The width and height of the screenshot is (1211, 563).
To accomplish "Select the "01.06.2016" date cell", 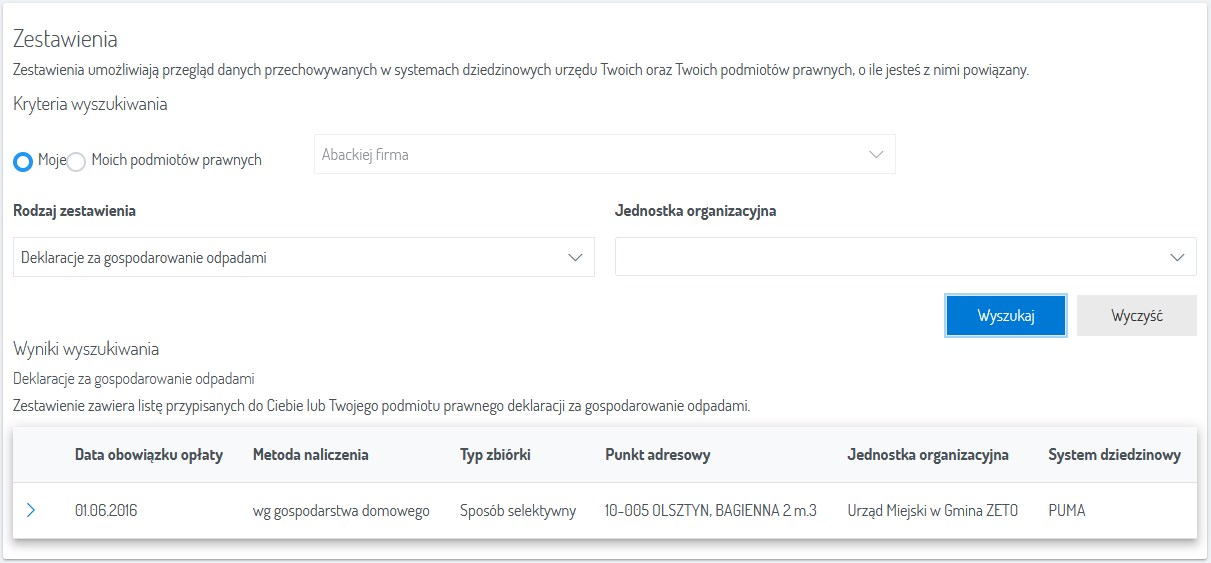I will [x=106, y=511].
